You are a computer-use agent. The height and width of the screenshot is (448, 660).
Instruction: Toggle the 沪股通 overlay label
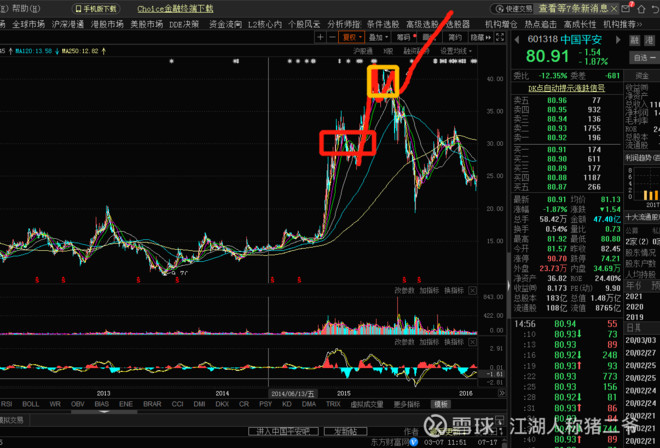363,51
